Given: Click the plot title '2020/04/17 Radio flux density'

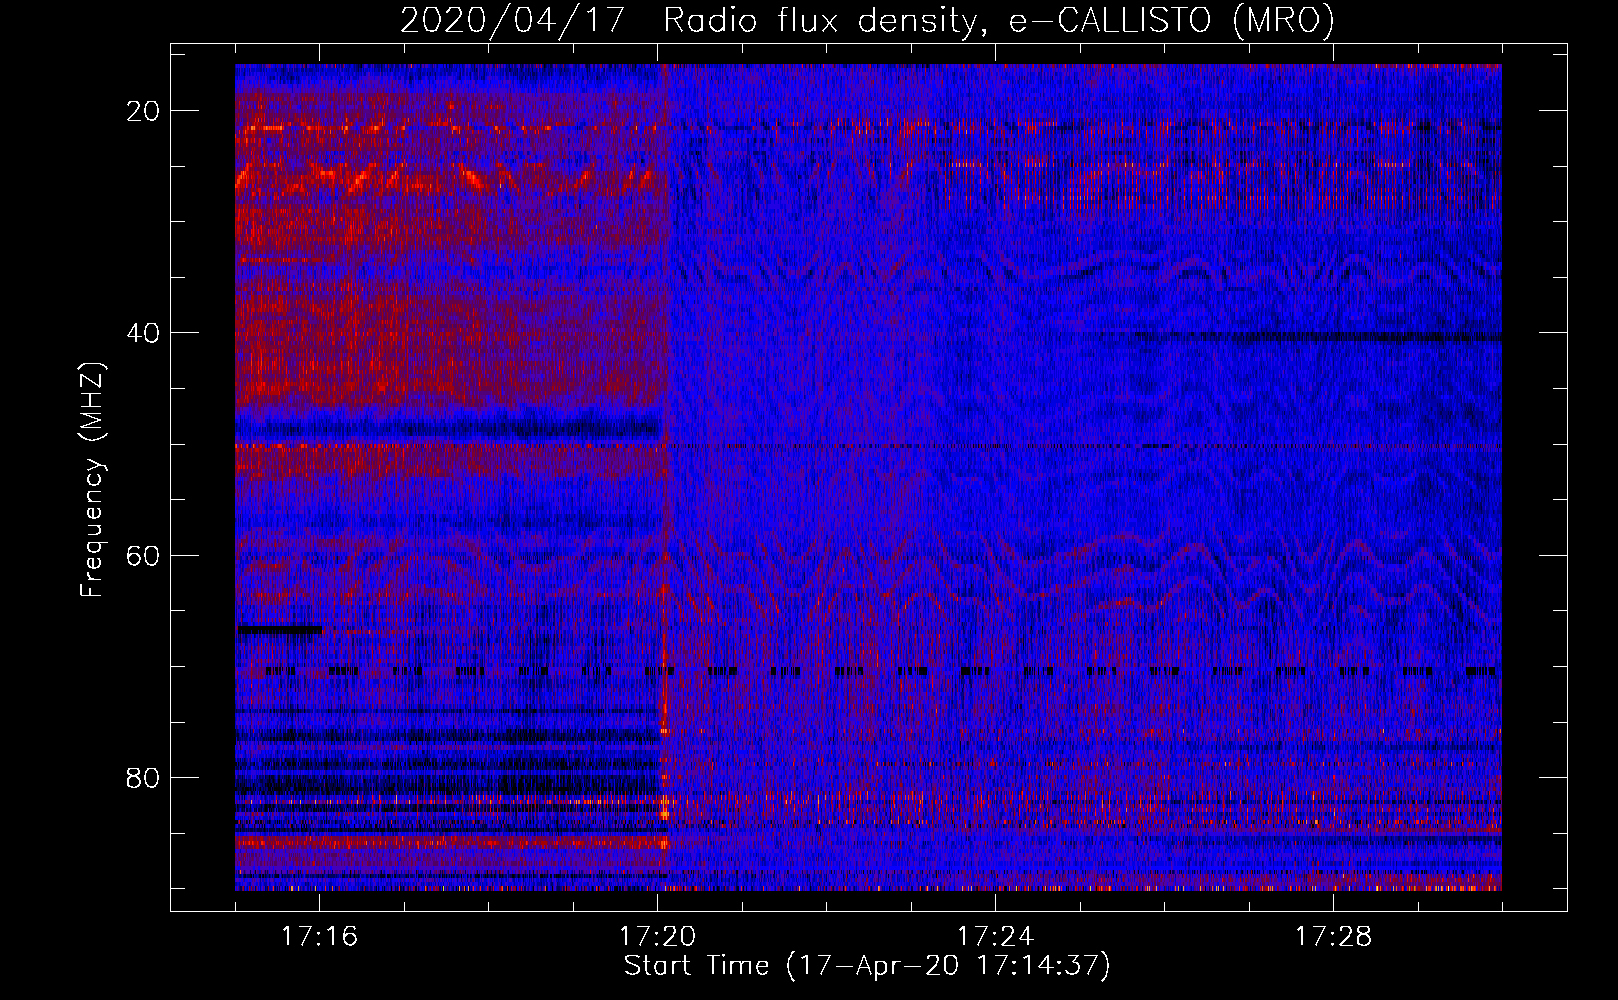Looking at the screenshot, I should click(867, 20).
